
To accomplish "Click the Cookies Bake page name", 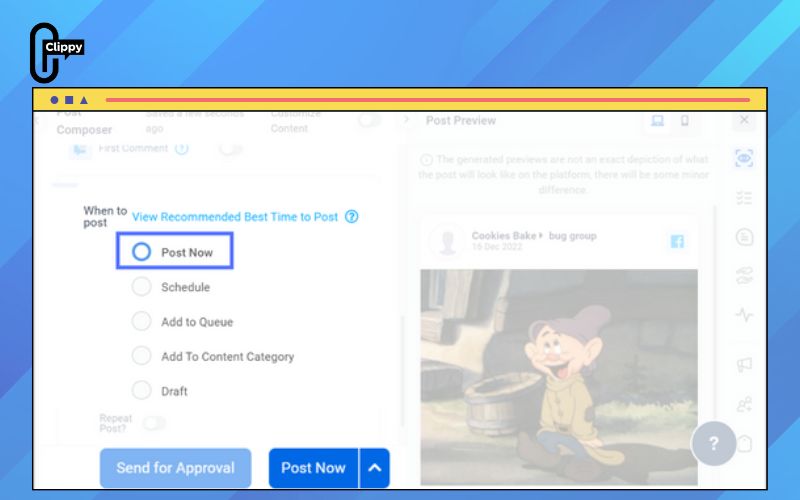I will 504,236.
